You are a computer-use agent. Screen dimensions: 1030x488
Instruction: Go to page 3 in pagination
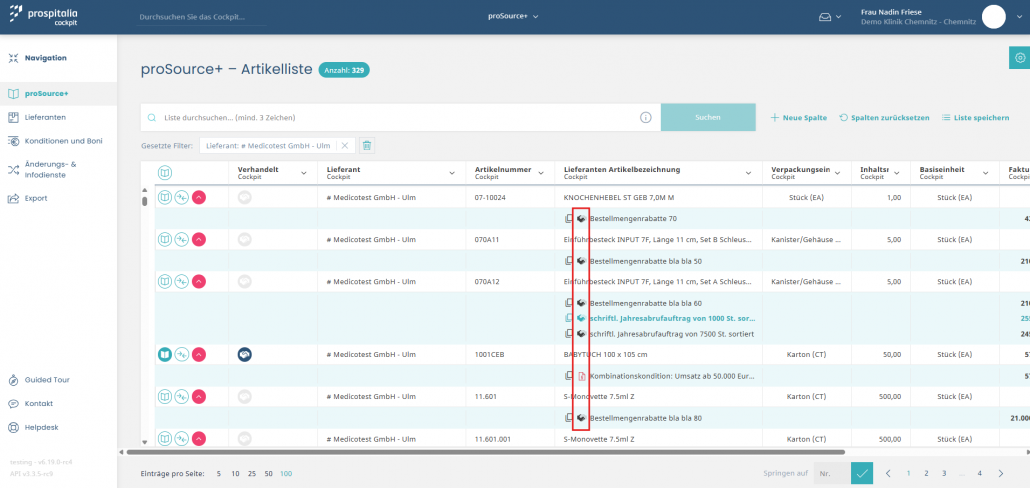(x=944, y=473)
